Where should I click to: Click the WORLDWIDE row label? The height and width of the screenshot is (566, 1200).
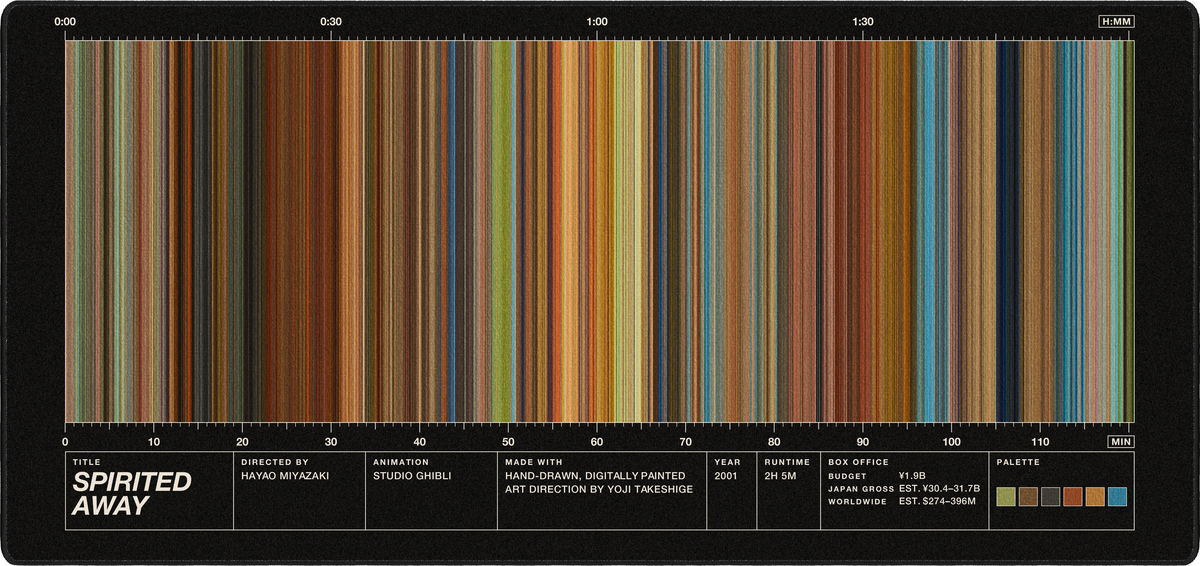coord(858,502)
